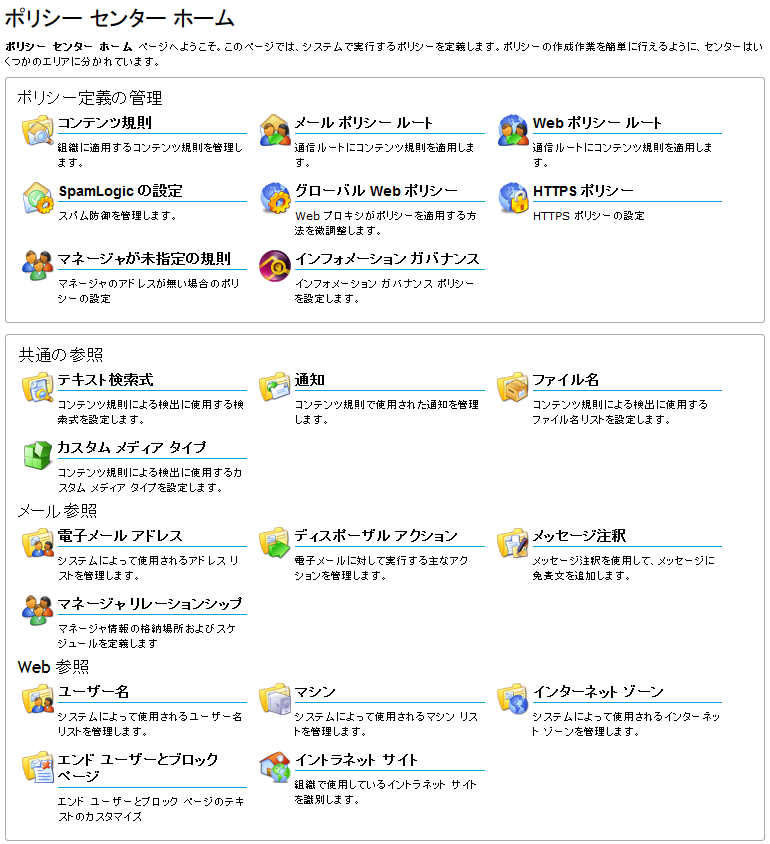This screenshot has height=844, width=770.
Task: Open the エンド ユーザーとブロック ページ link
Action: (x=138, y=768)
